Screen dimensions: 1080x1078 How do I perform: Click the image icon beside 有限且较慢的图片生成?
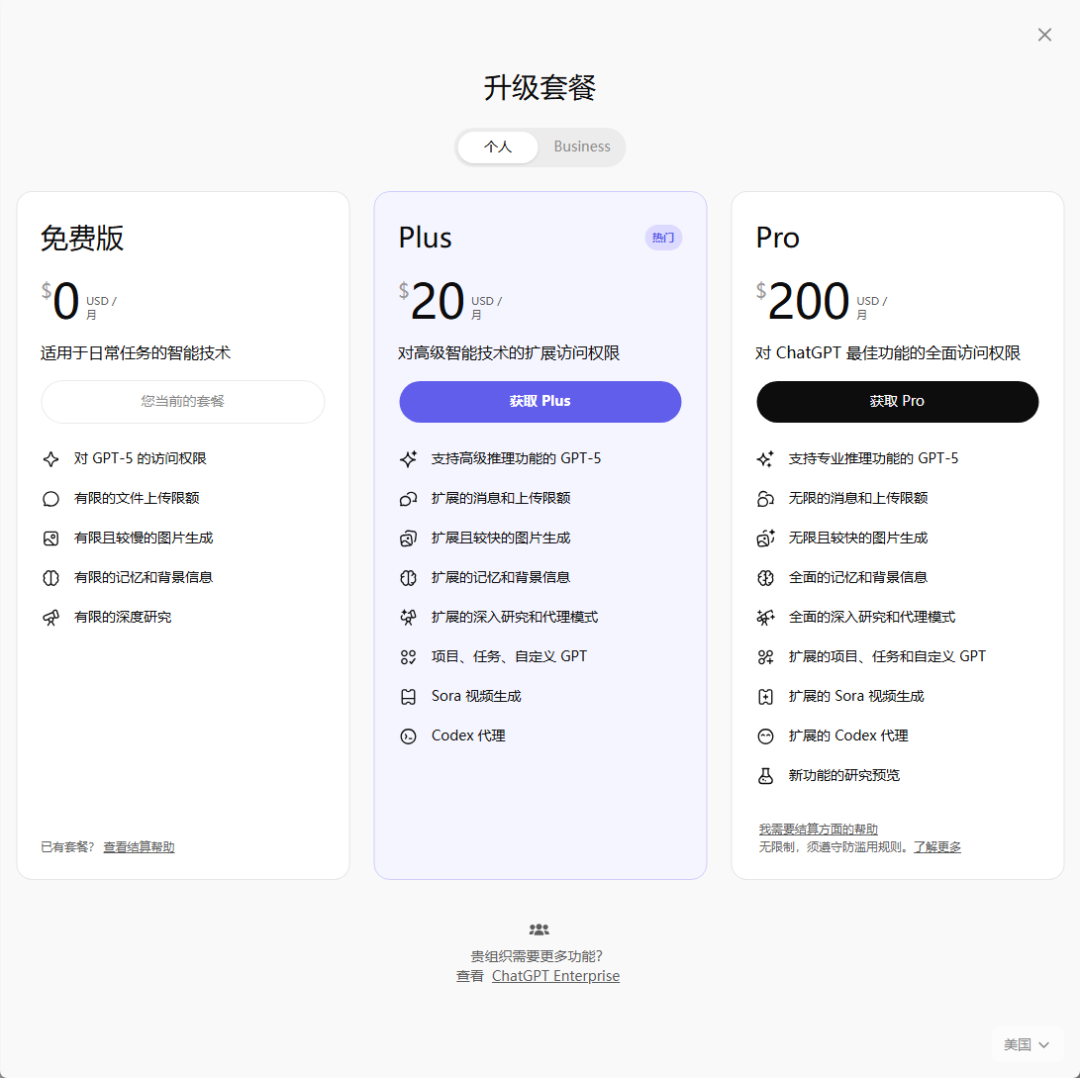(x=51, y=539)
